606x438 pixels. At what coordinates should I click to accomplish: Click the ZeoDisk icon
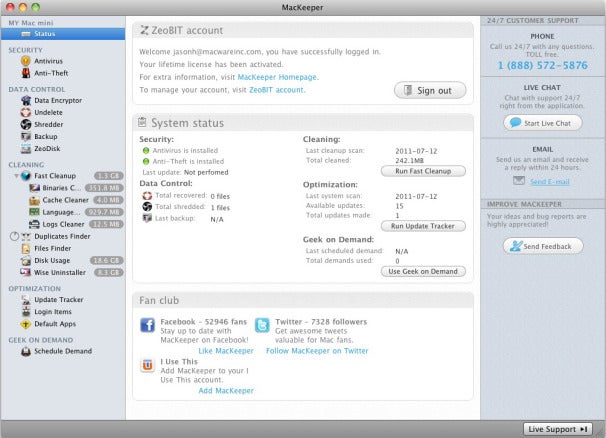tap(26, 148)
